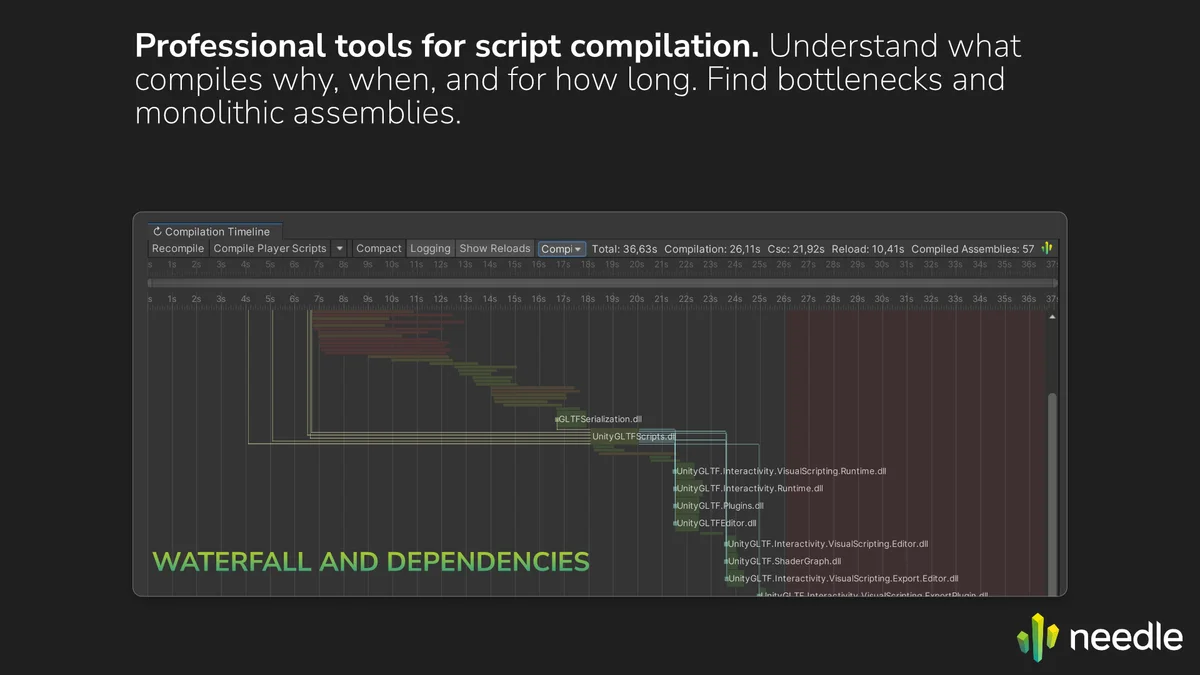The width and height of the screenshot is (1200, 675).
Task: Click the refresh icon on the Compilation Timeline tab
Action: (157, 232)
